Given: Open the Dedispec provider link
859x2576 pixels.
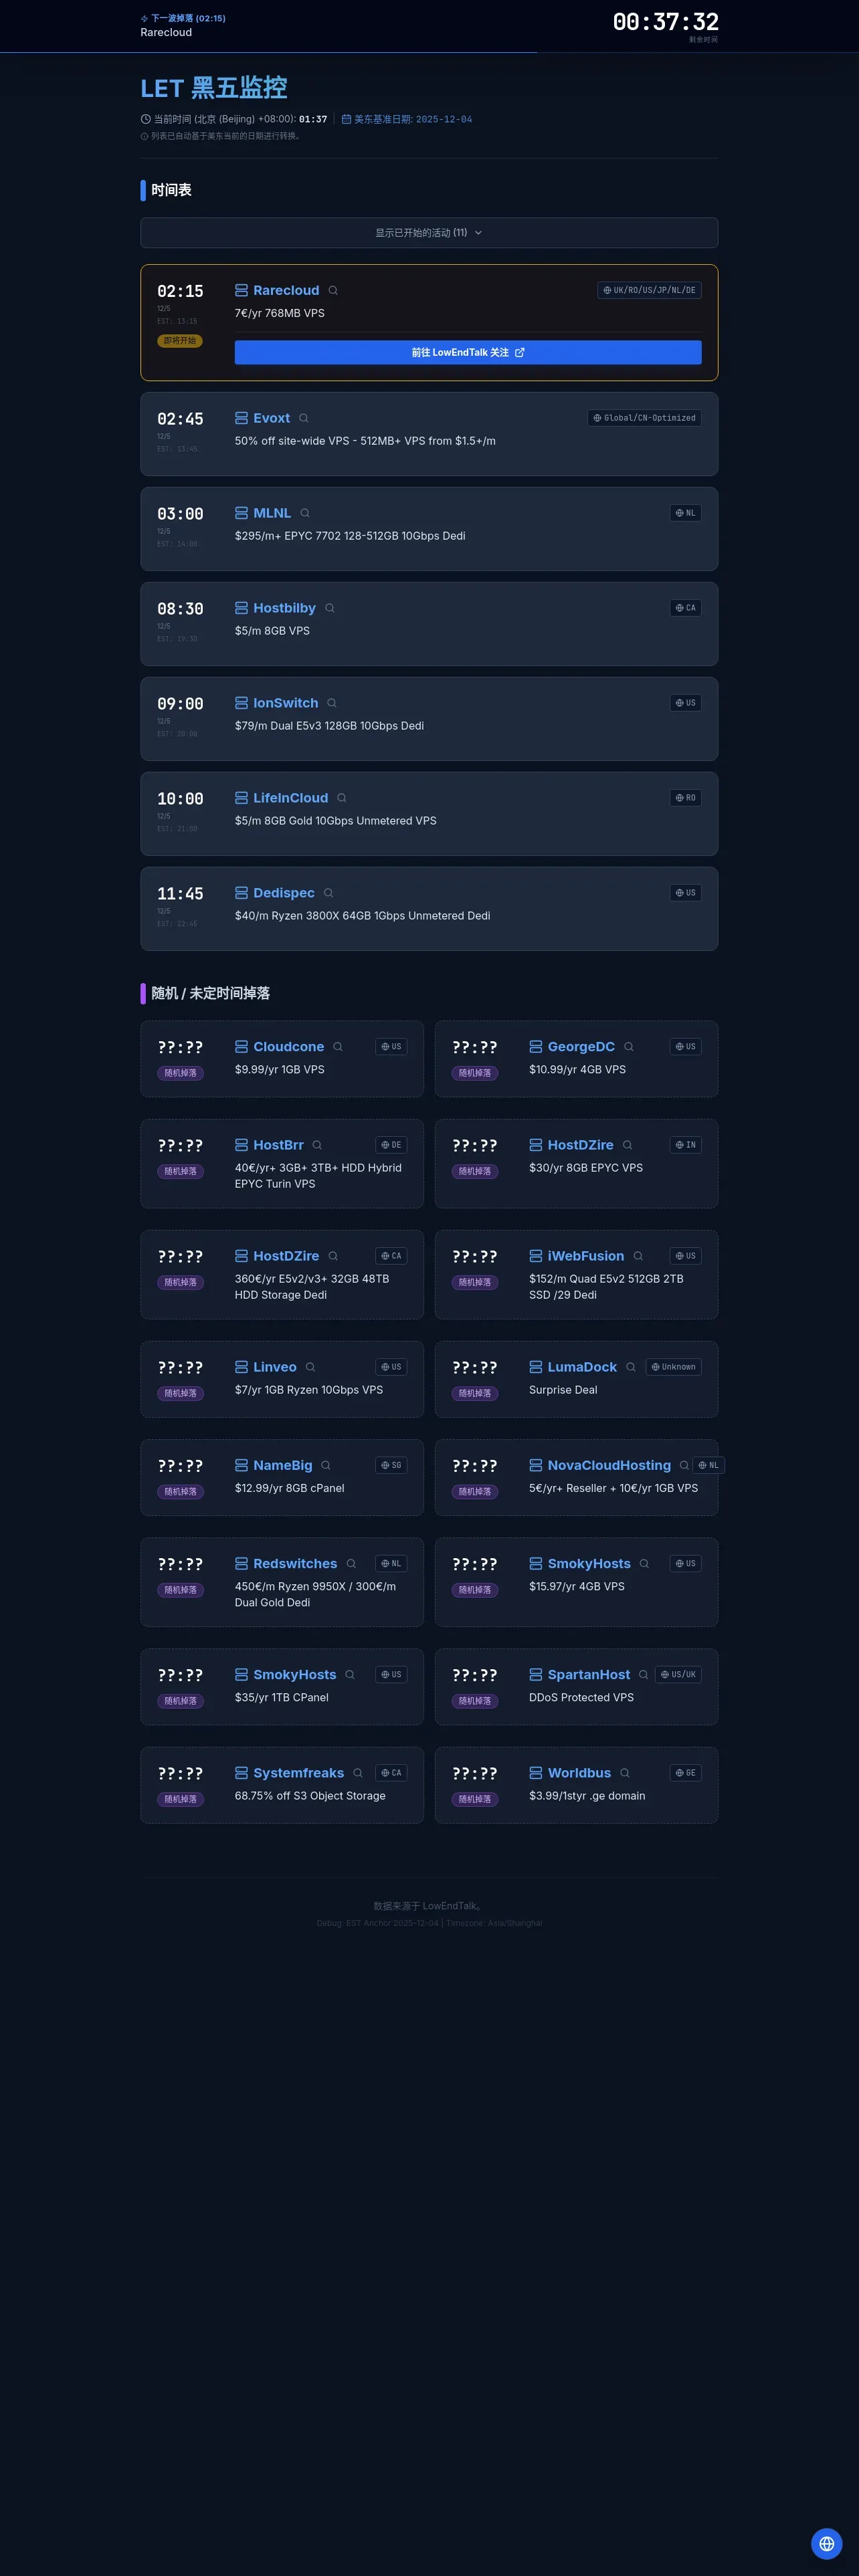Looking at the screenshot, I should click(284, 893).
